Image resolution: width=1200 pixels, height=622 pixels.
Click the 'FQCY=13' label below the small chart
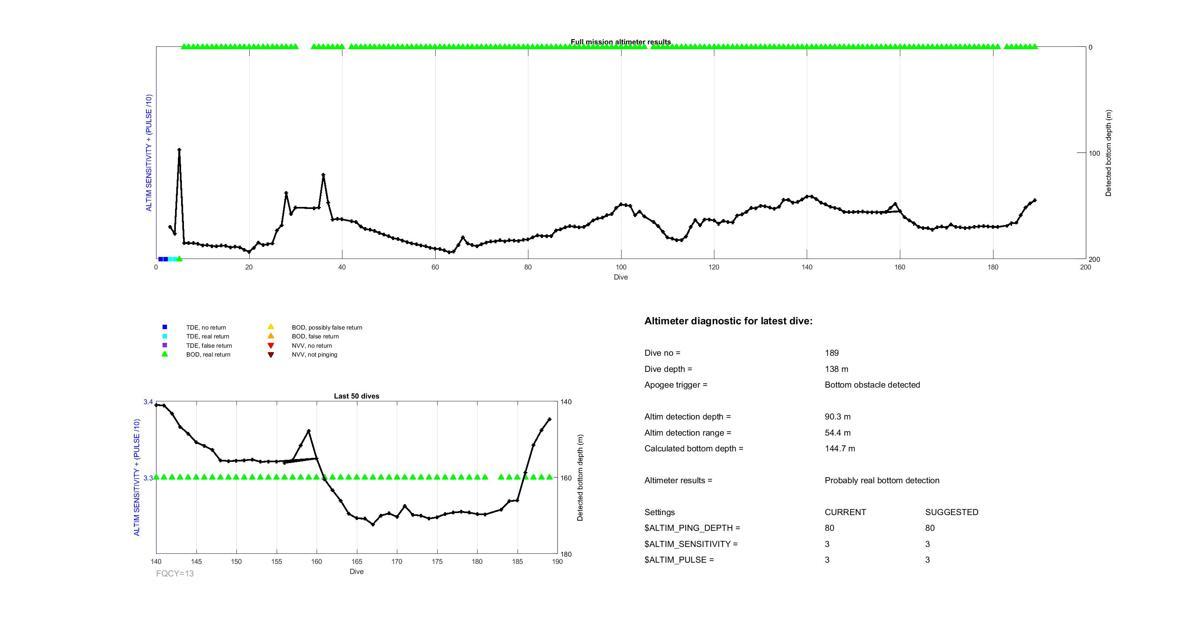click(175, 573)
